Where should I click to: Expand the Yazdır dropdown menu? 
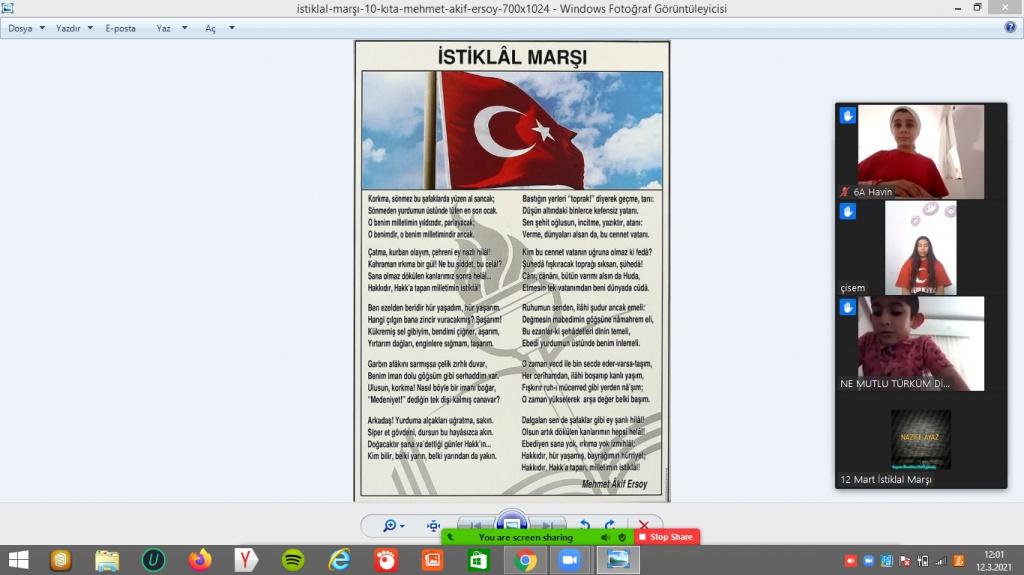75,28
